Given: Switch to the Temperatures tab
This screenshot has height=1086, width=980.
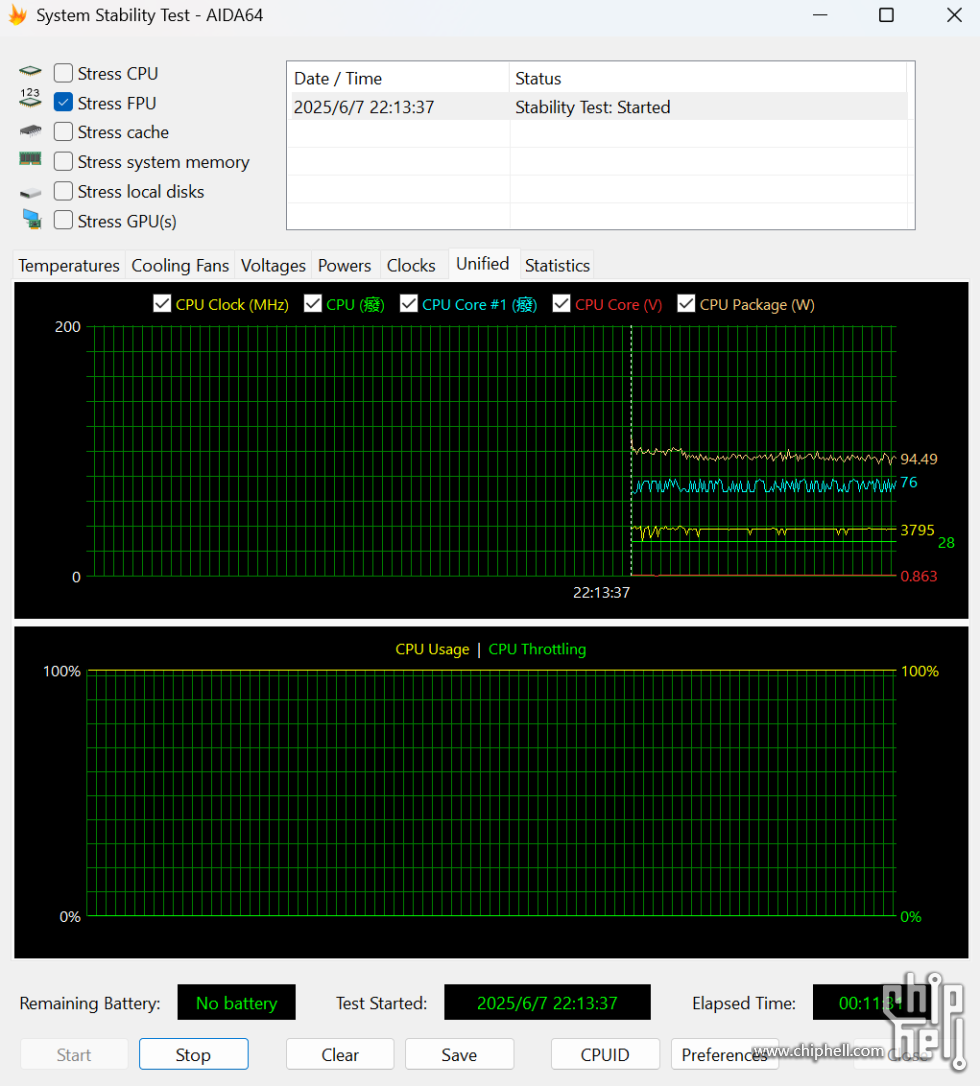Looking at the screenshot, I should (x=69, y=265).
